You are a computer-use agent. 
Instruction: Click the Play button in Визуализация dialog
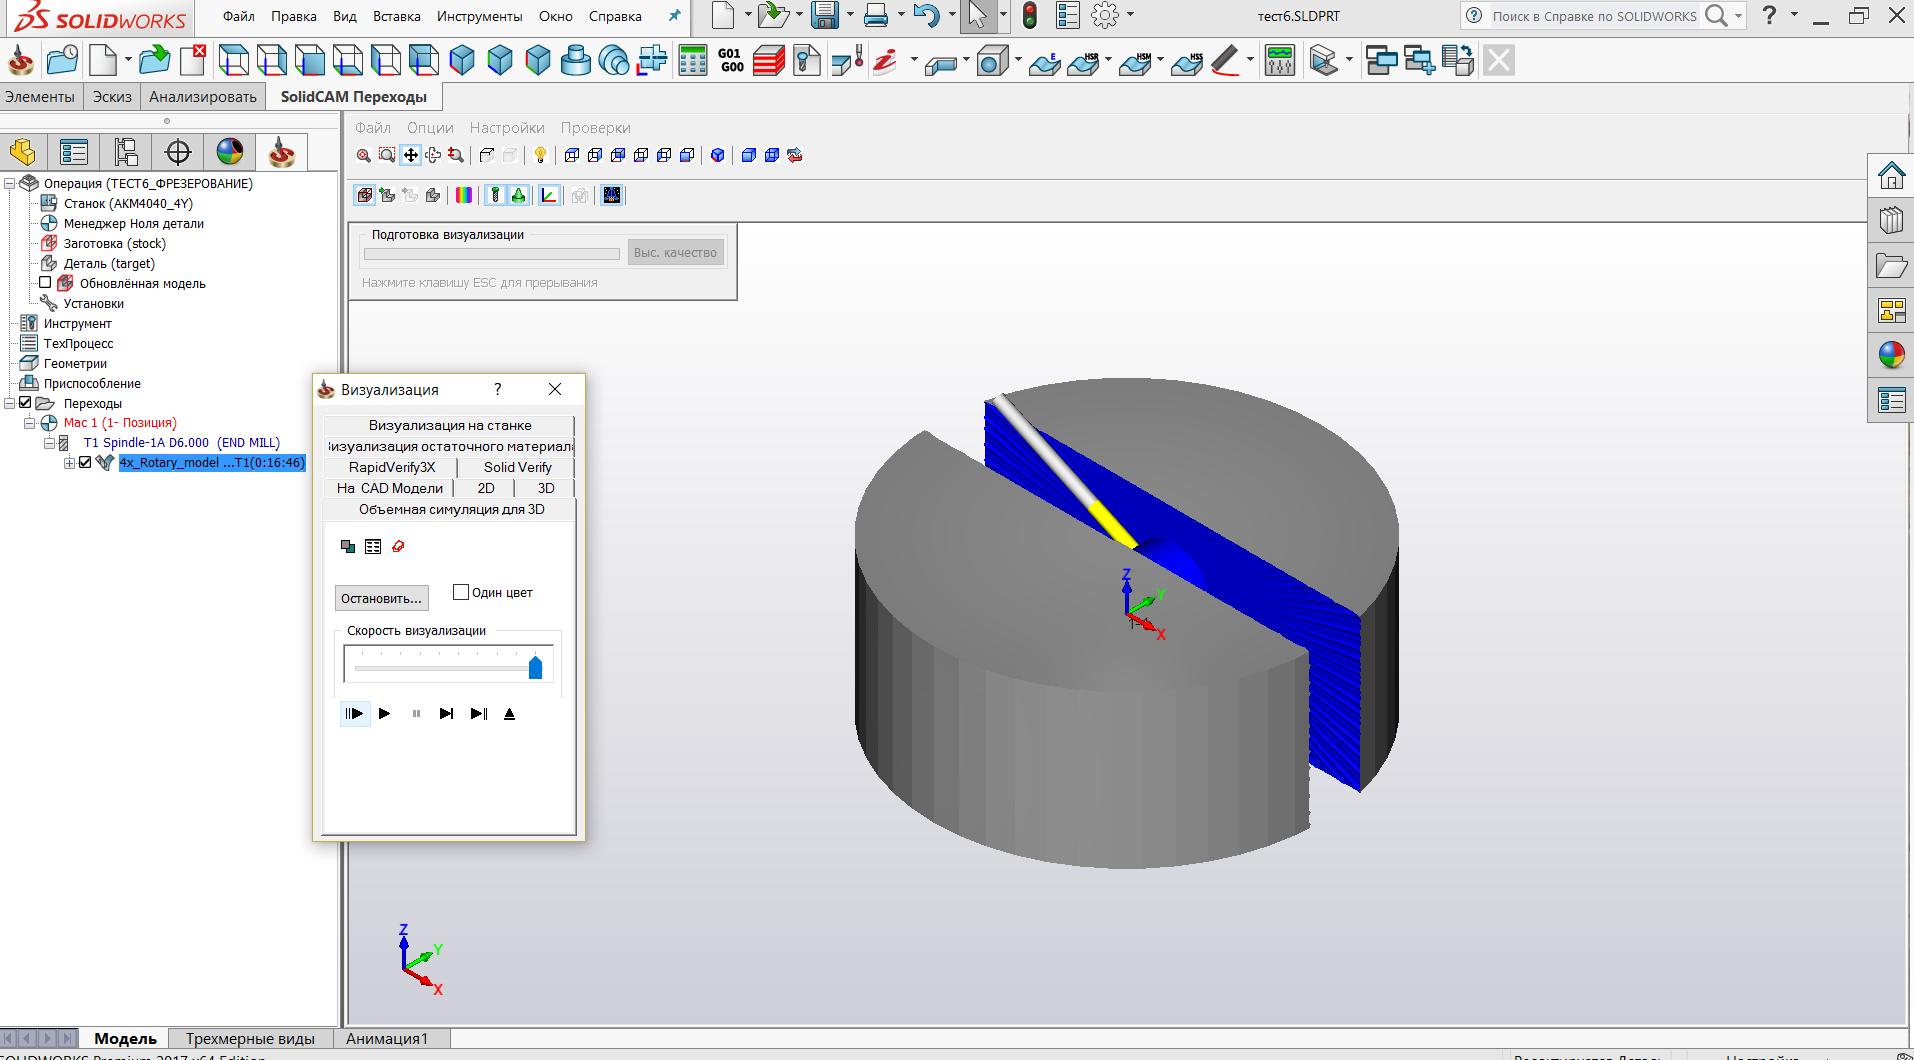384,713
